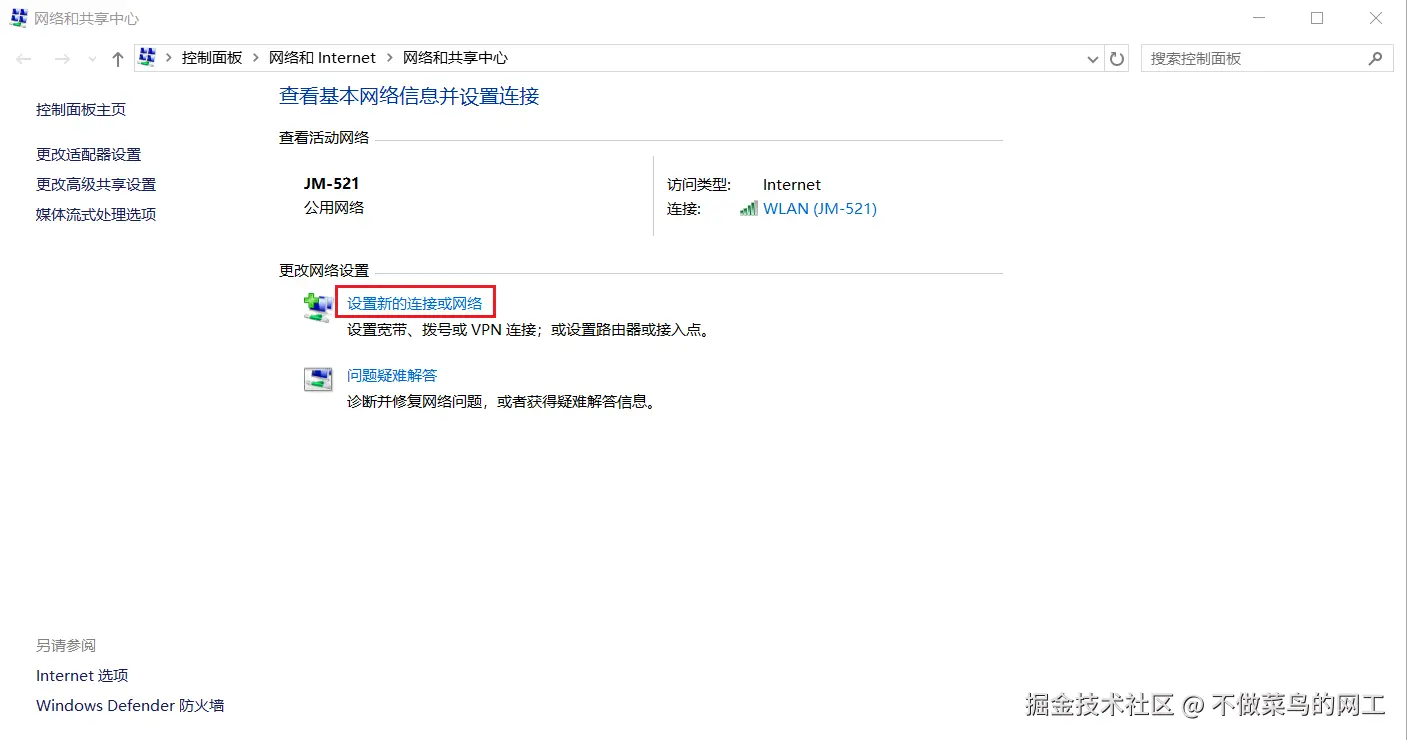The height and width of the screenshot is (740, 1407).
Task: Click the WLAN signal strength icon next to JM-521
Action: coord(748,209)
